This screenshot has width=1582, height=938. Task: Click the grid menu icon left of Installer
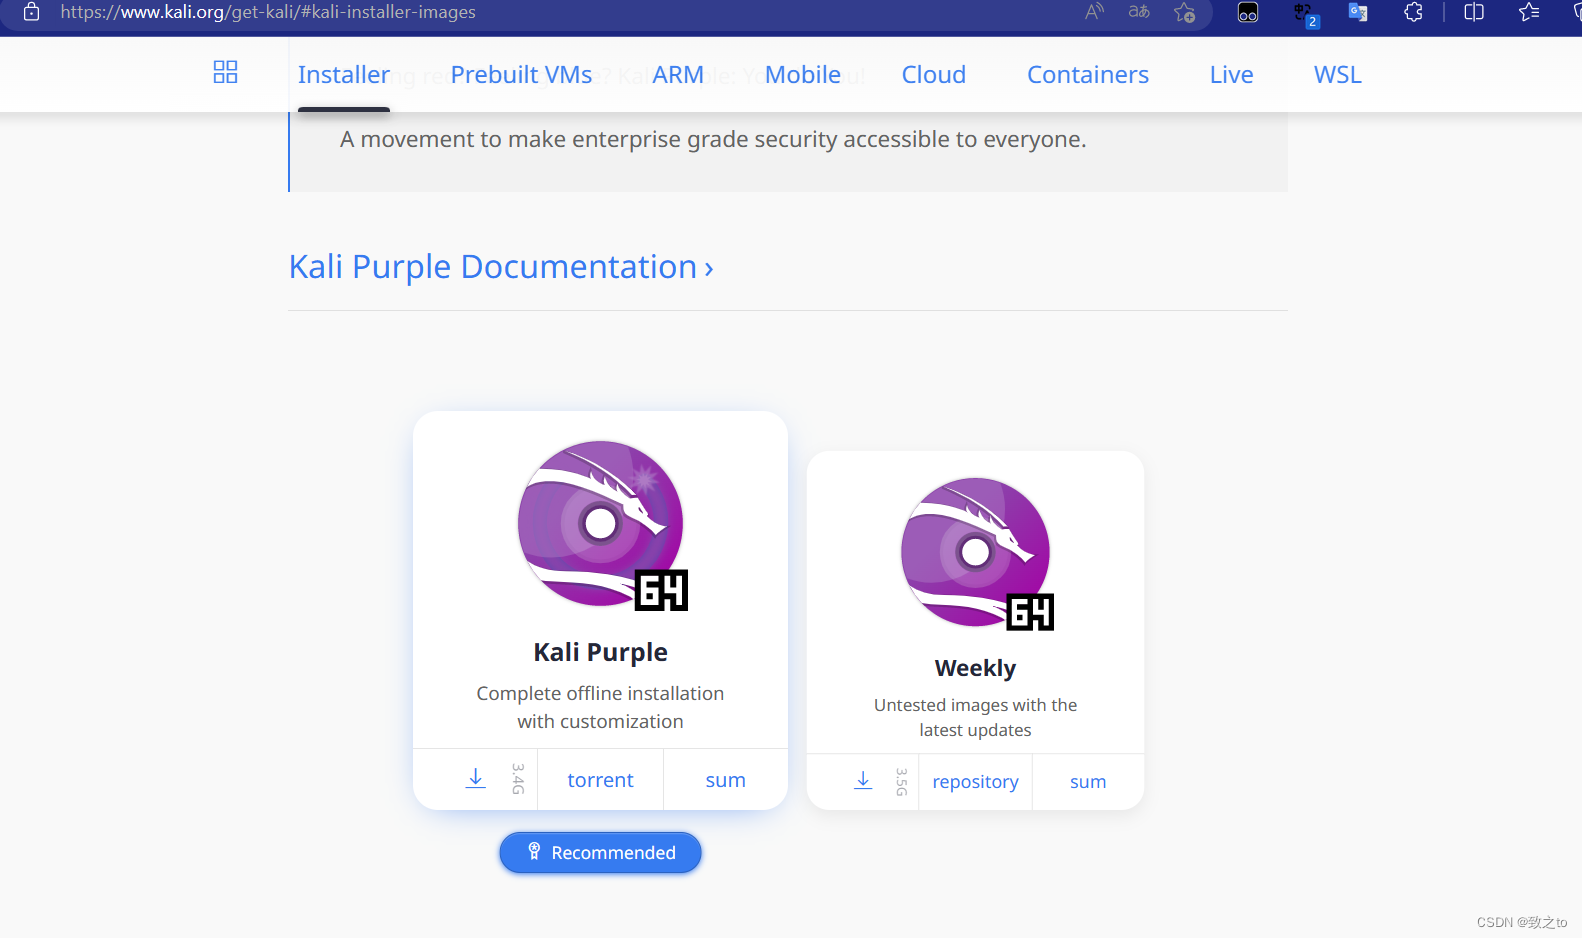click(x=225, y=72)
